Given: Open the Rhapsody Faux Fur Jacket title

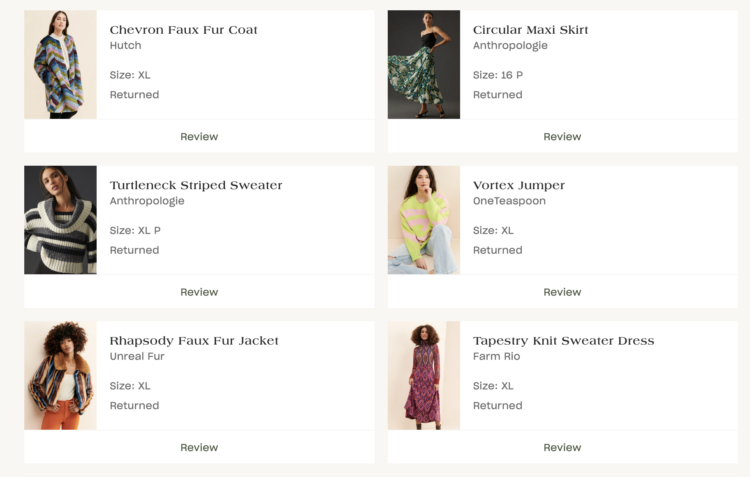Looking at the screenshot, I should [194, 341].
